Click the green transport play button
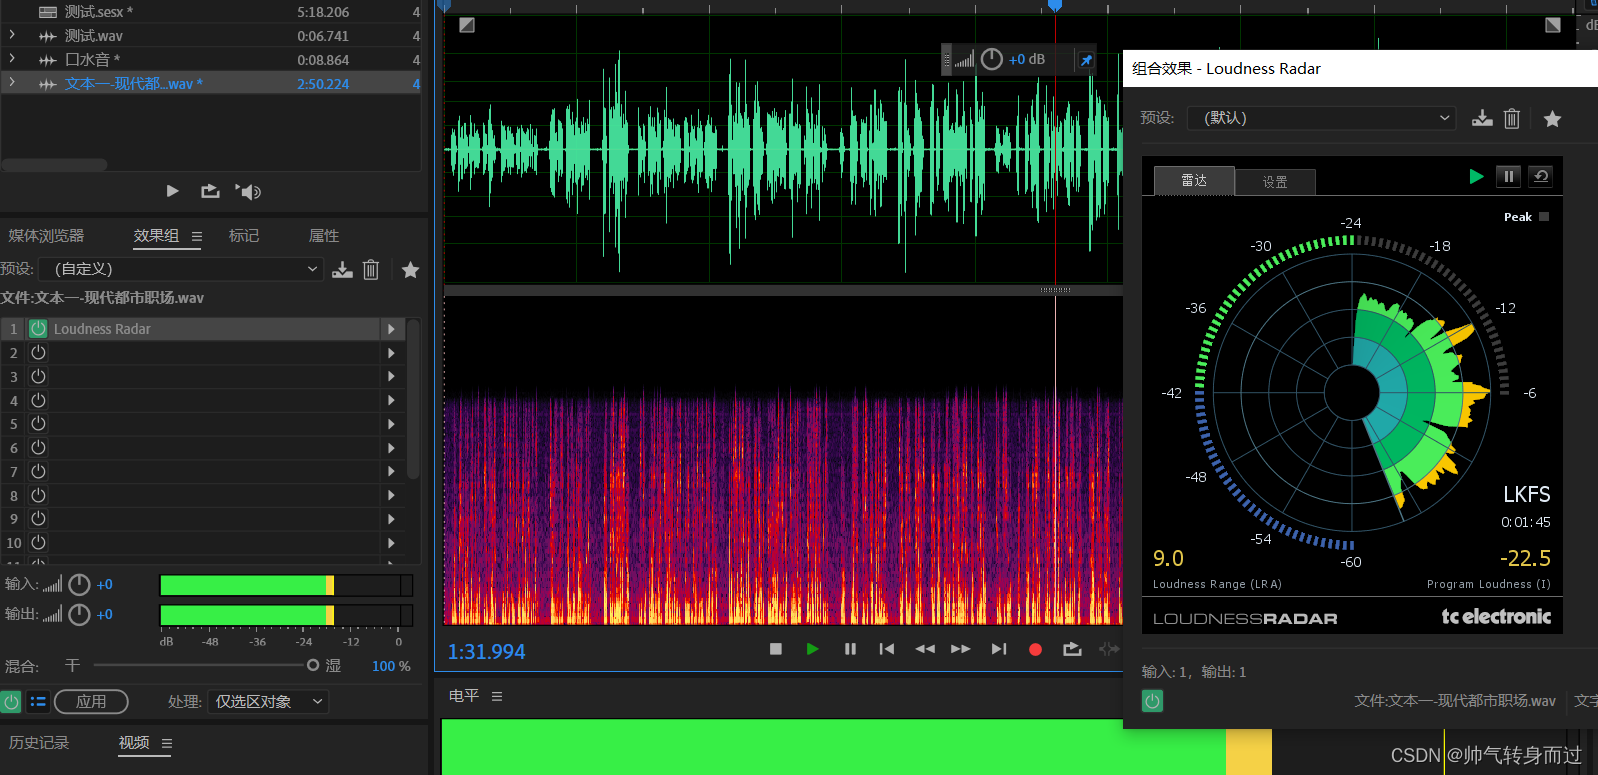 point(812,649)
